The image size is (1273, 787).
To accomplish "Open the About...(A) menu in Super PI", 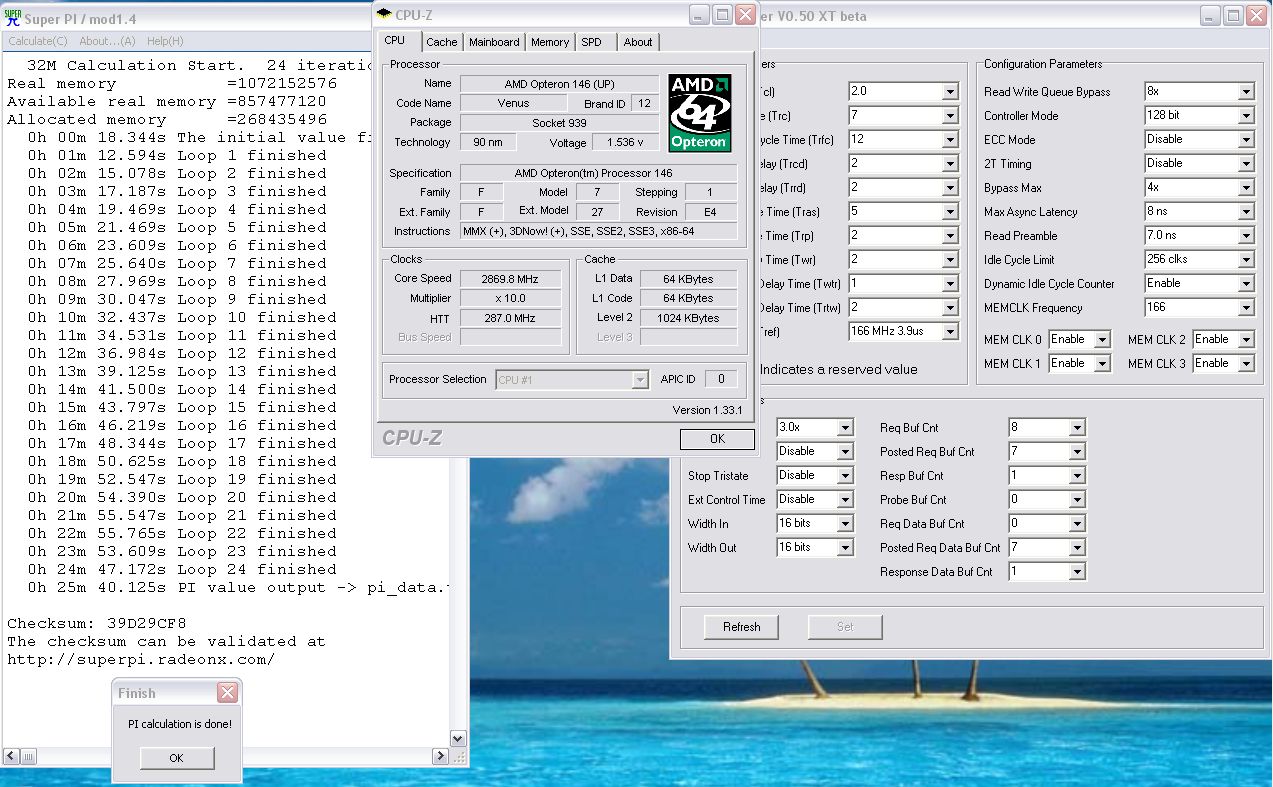I will [x=107, y=41].
